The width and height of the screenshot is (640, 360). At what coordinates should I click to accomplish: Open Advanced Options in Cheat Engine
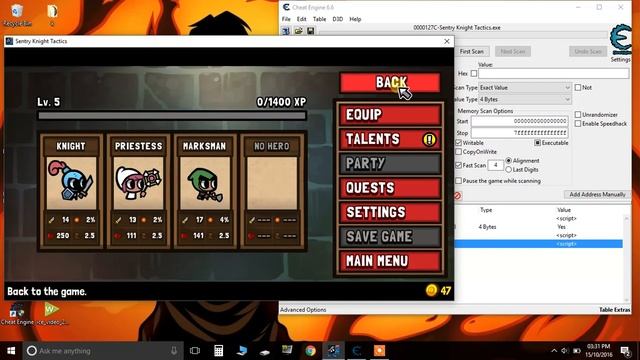pyautogui.click(x=303, y=310)
